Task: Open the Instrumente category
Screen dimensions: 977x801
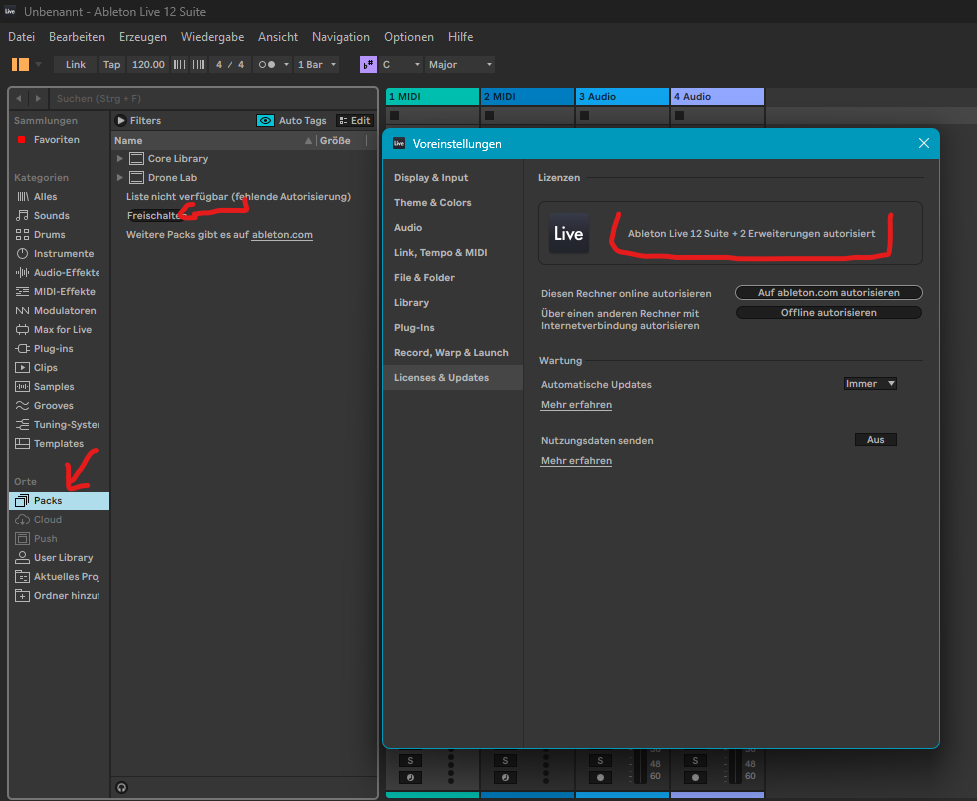Action: (x=64, y=254)
